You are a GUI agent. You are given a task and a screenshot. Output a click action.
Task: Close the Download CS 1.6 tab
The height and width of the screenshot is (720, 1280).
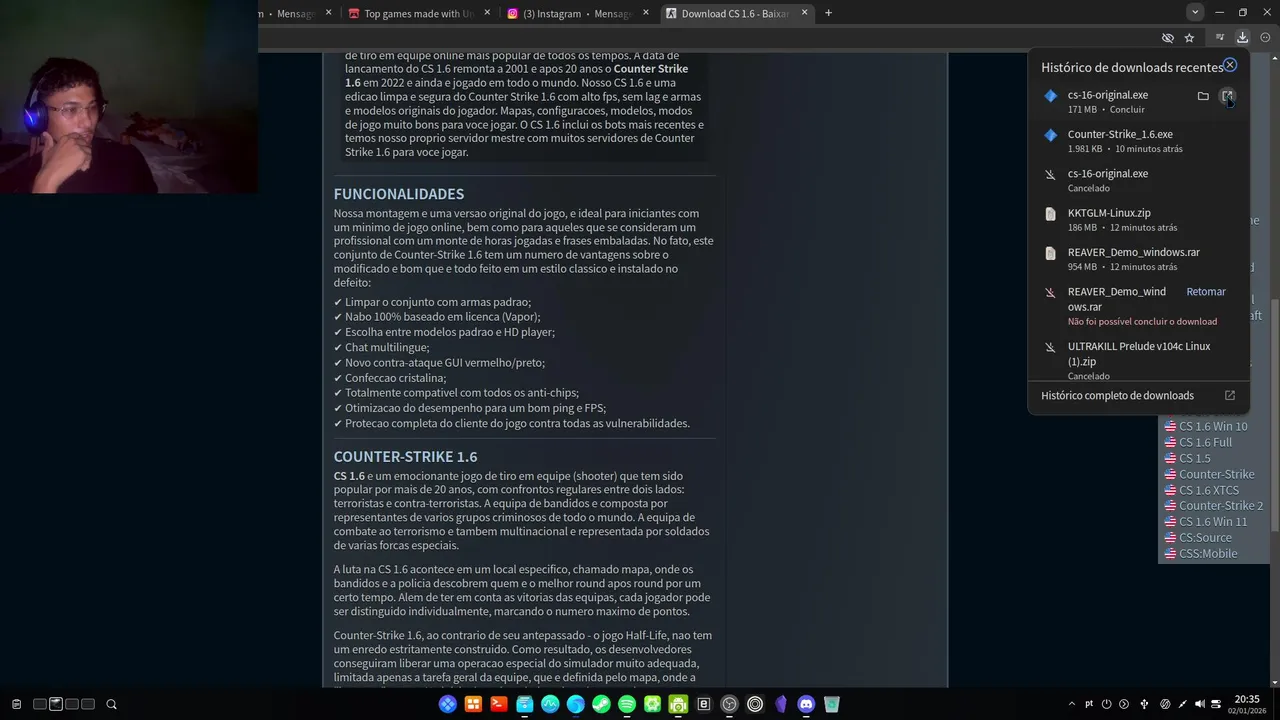[804, 13]
